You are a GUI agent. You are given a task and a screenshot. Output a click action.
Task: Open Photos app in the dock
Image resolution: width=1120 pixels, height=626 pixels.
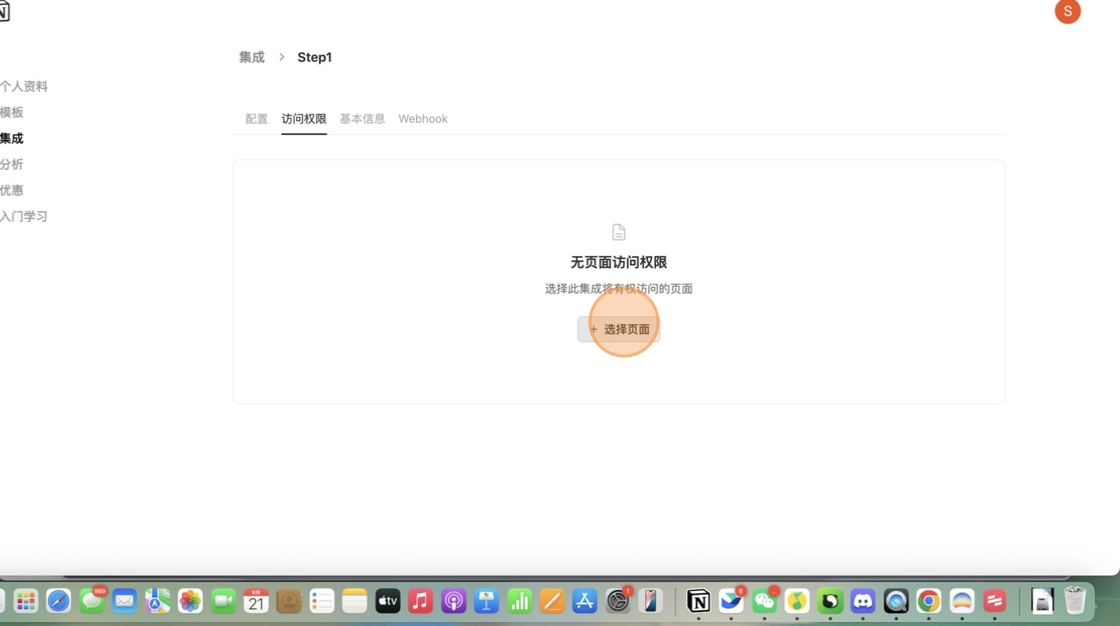click(x=190, y=601)
